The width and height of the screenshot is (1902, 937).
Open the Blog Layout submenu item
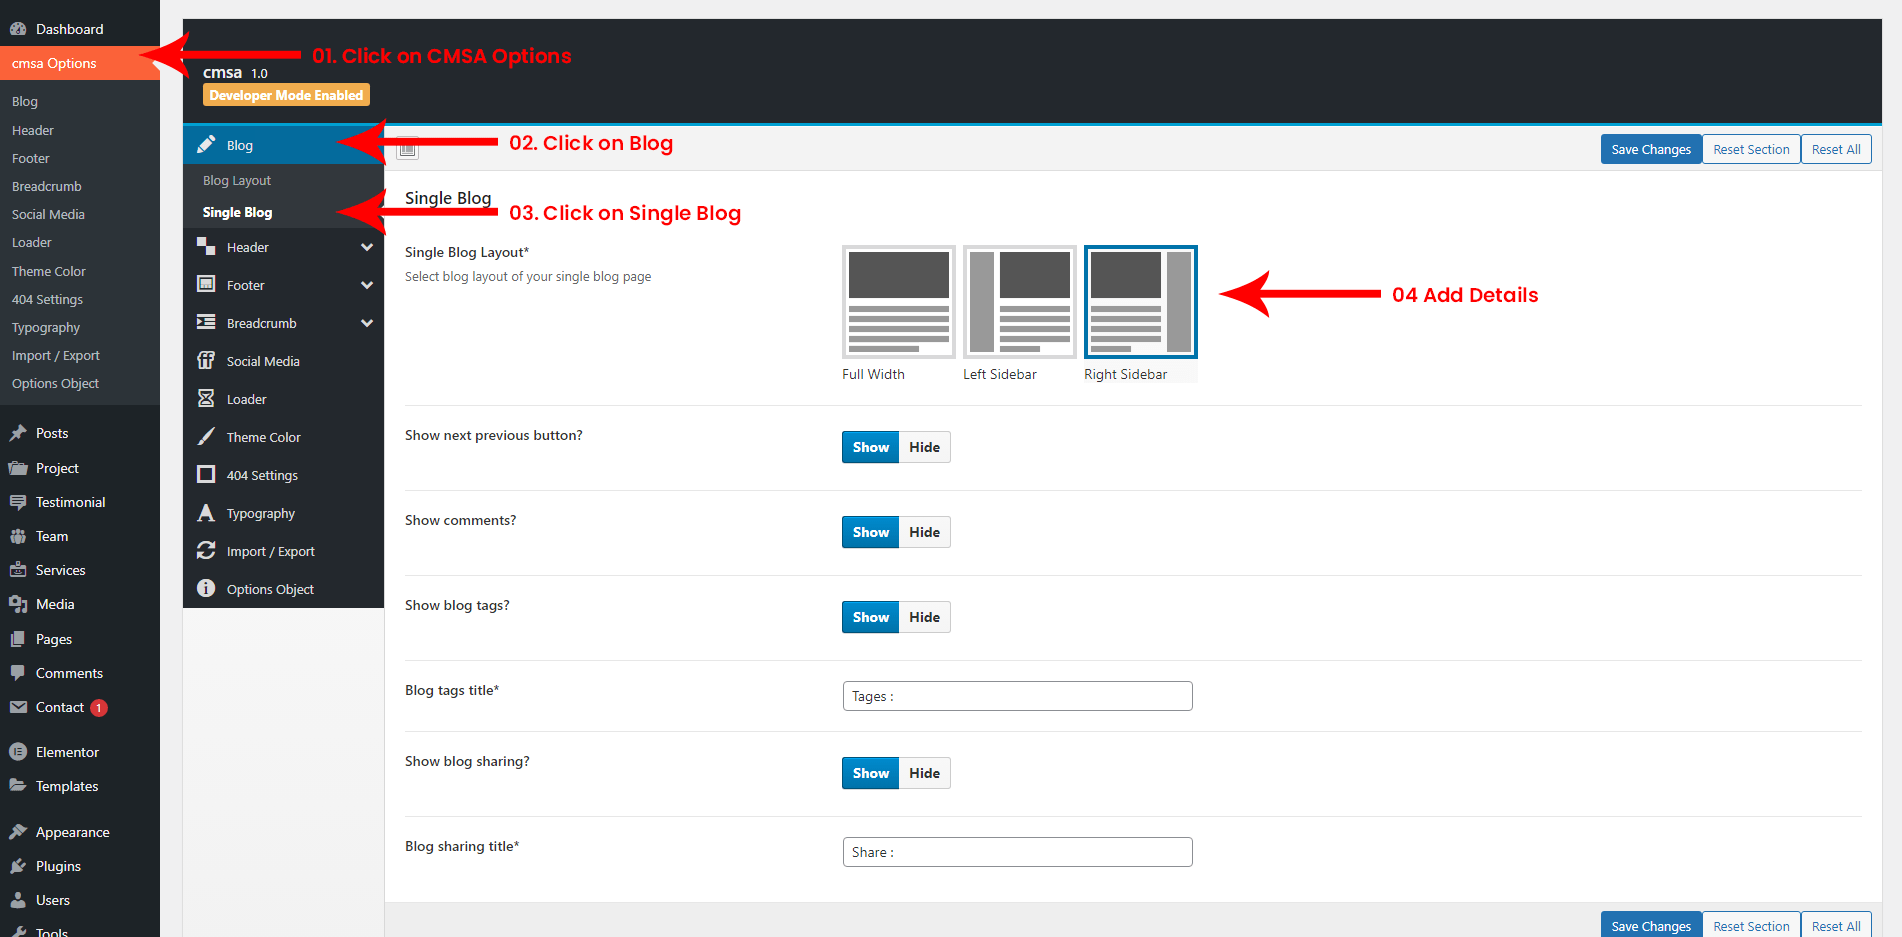click(x=237, y=181)
